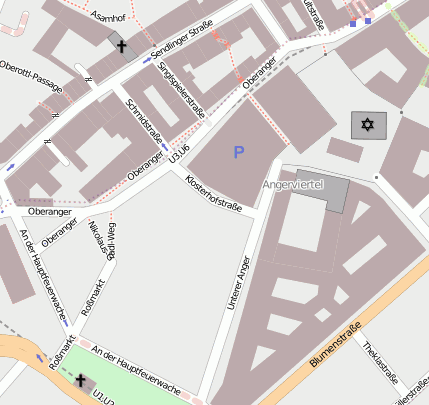Click the Singlspielerstraße street label
Viewport: 429px width, 405px height.
point(181,90)
